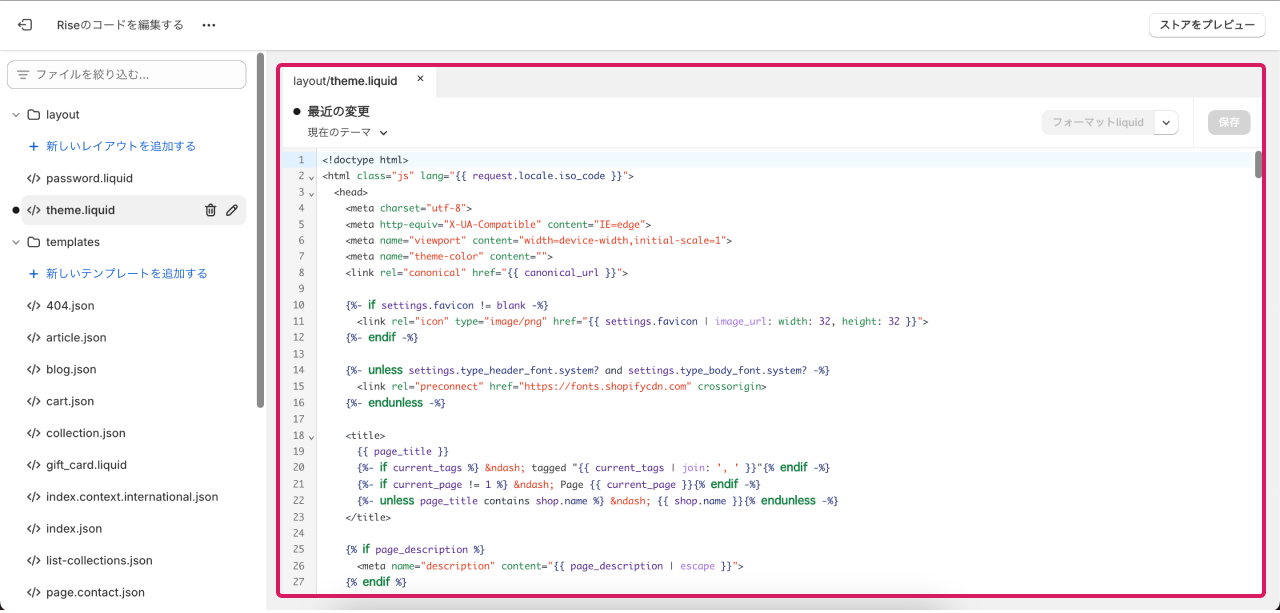Click the layout folder icon
The image size is (1280, 613).
[33, 115]
